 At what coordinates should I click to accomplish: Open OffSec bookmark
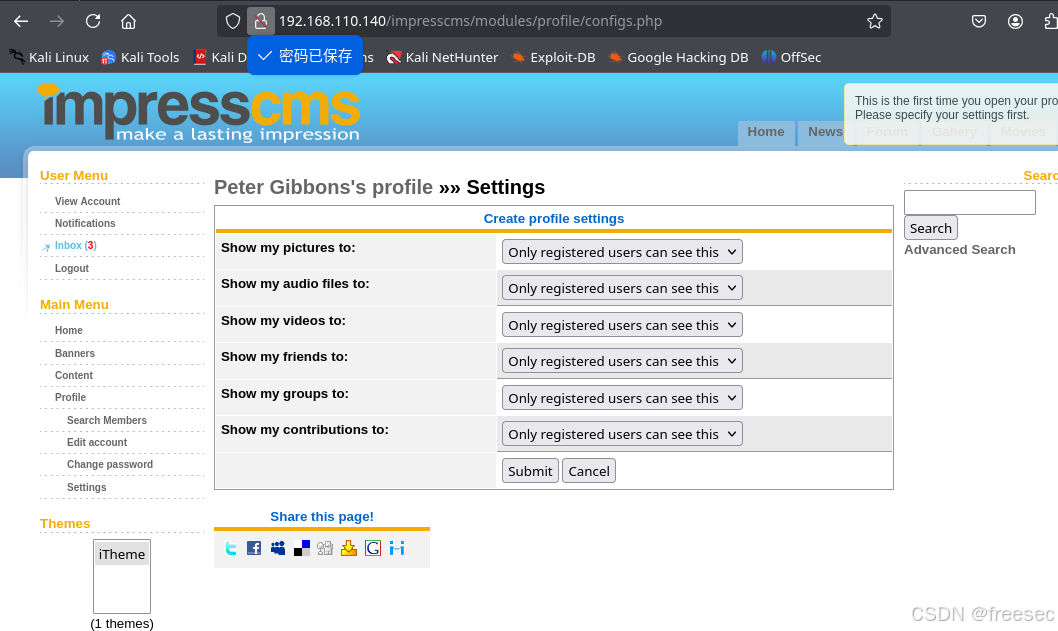[x=791, y=57]
